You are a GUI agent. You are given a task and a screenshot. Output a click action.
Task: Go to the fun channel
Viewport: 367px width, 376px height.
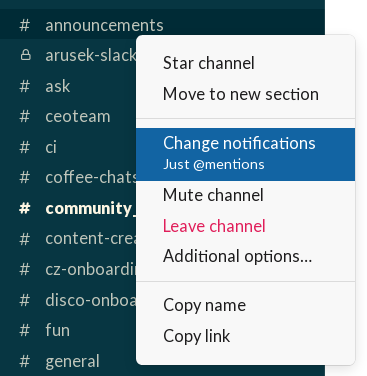57,330
